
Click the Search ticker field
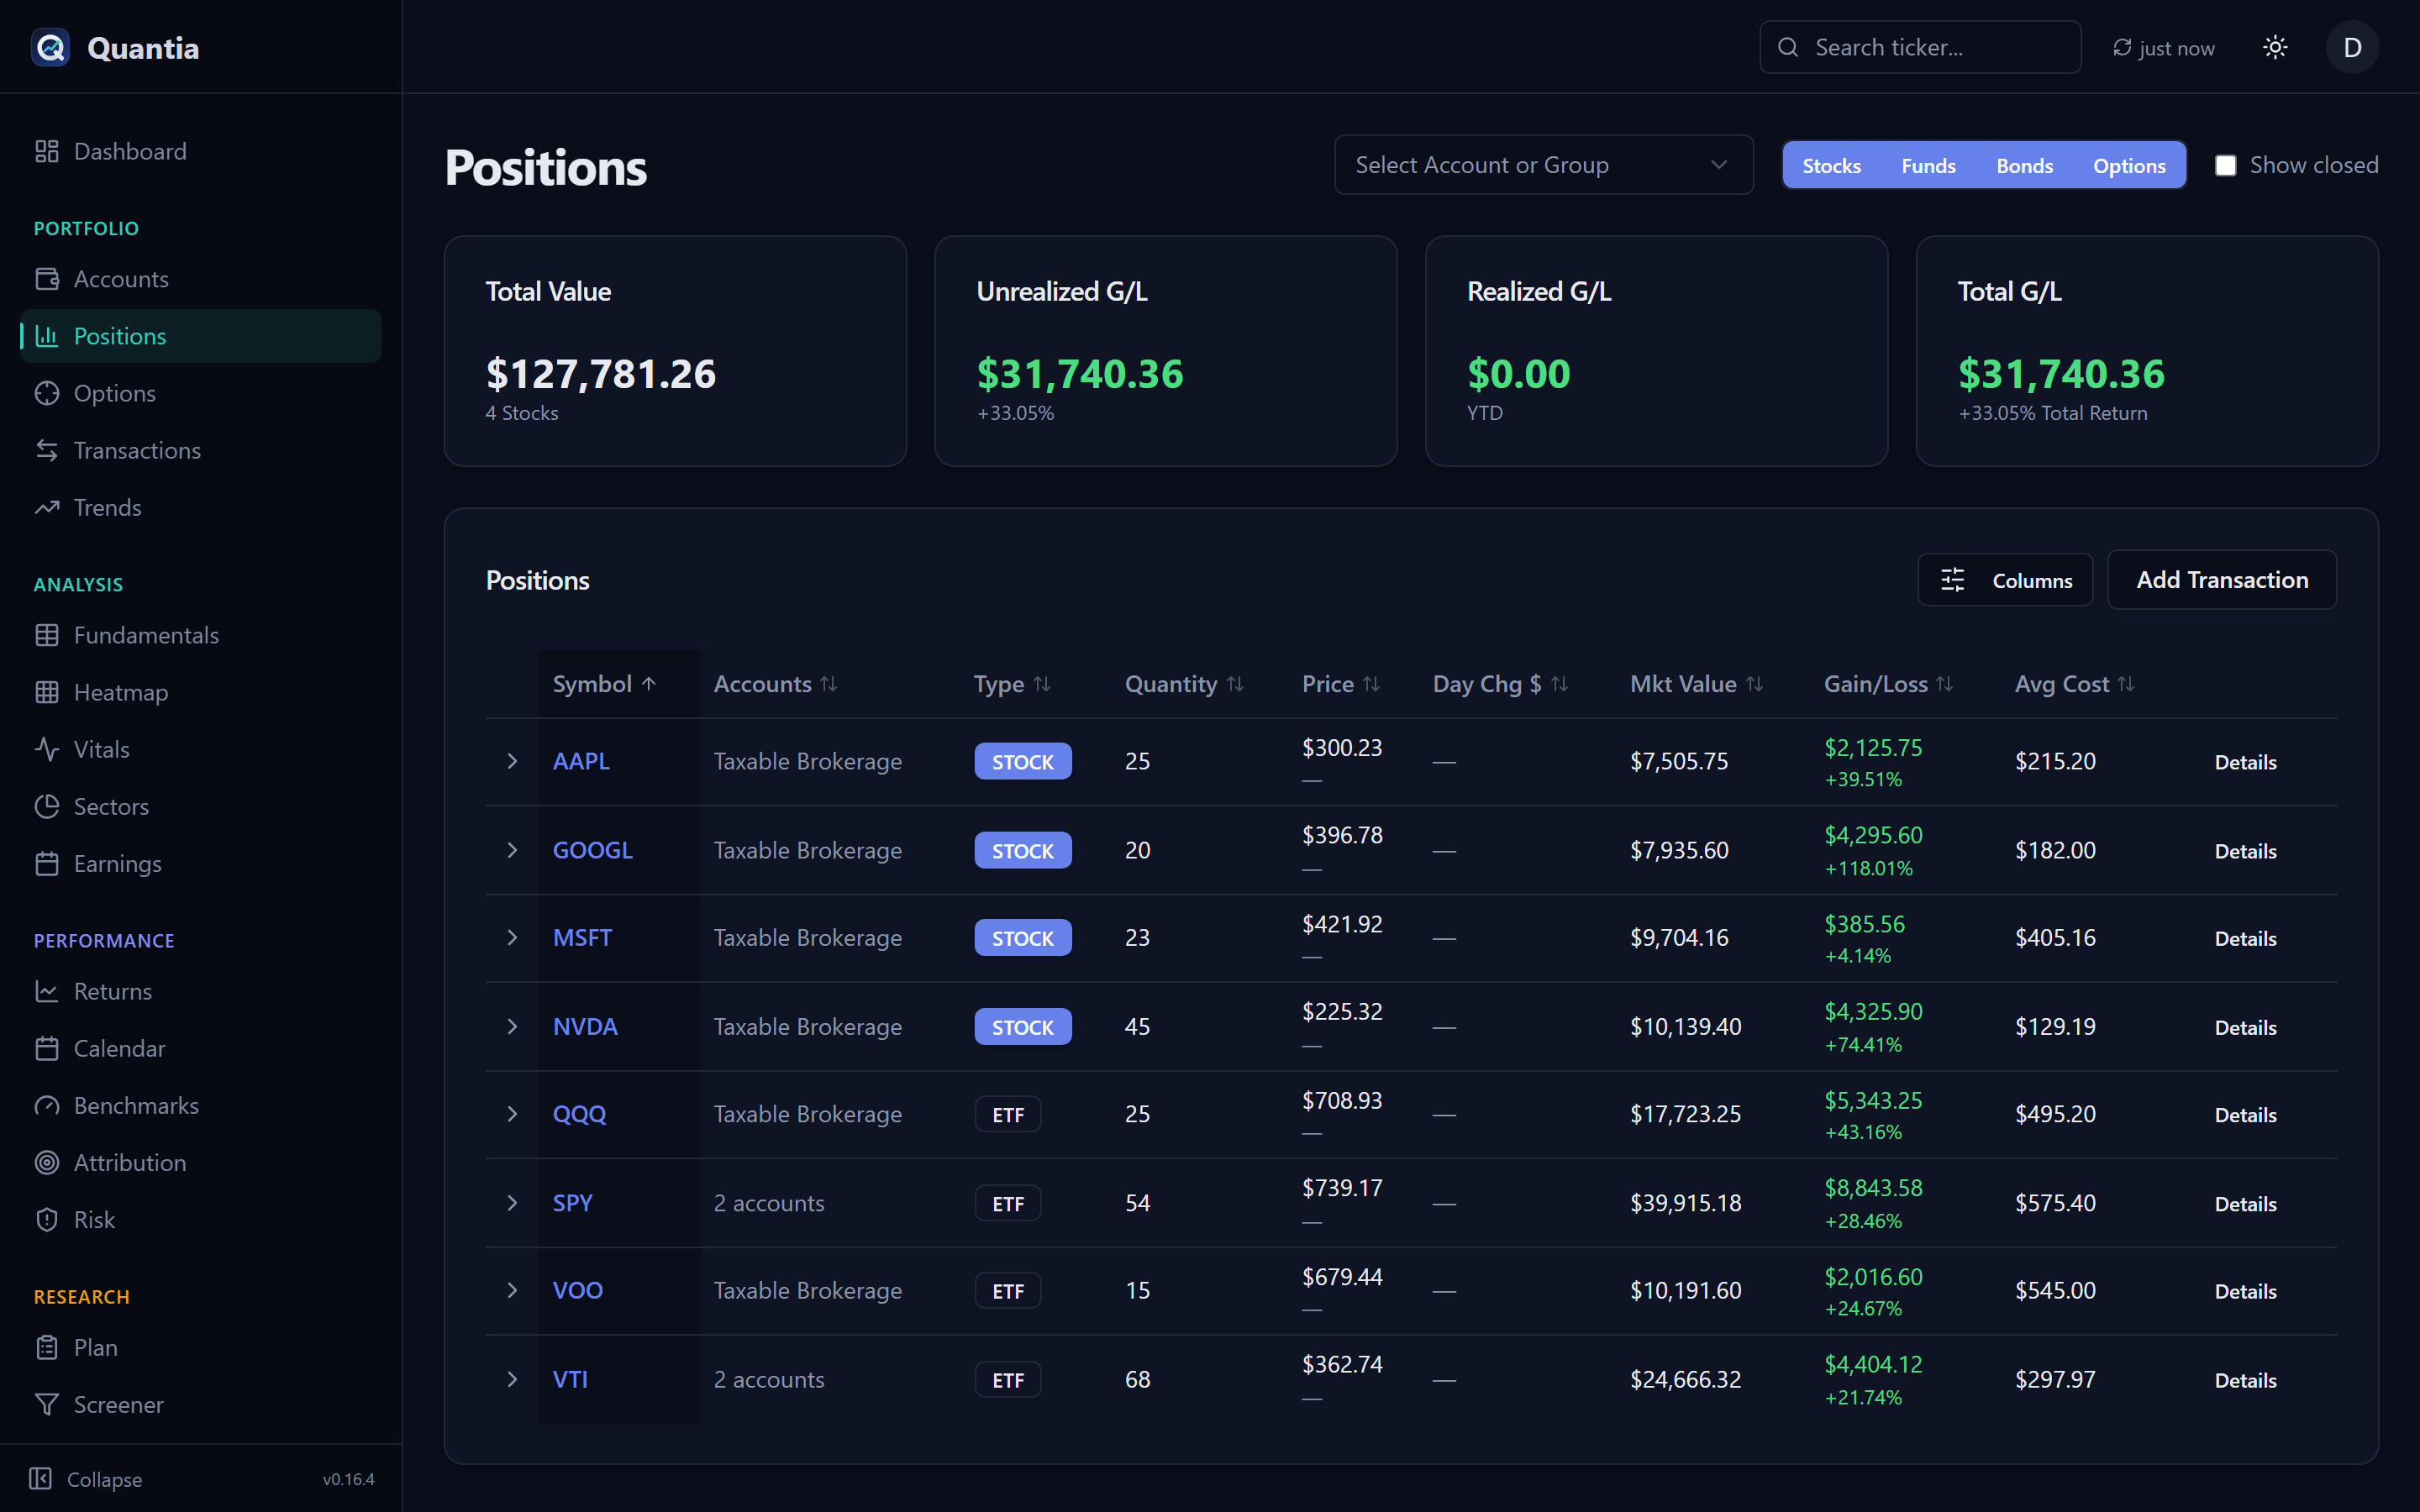(x=1920, y=47)
